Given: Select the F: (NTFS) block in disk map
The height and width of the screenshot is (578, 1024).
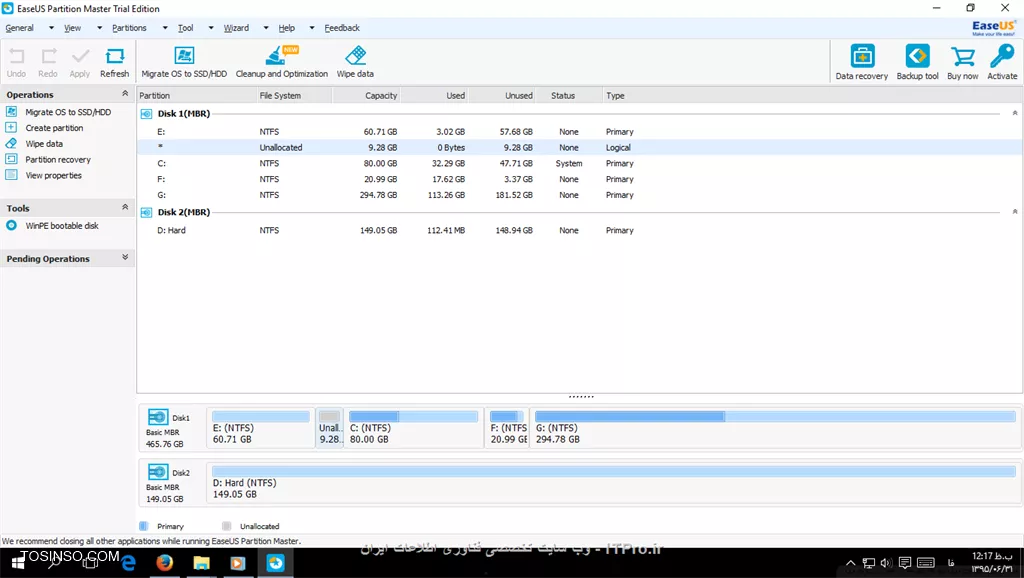Looking at the screenshot, I should (x=507, y=427).
